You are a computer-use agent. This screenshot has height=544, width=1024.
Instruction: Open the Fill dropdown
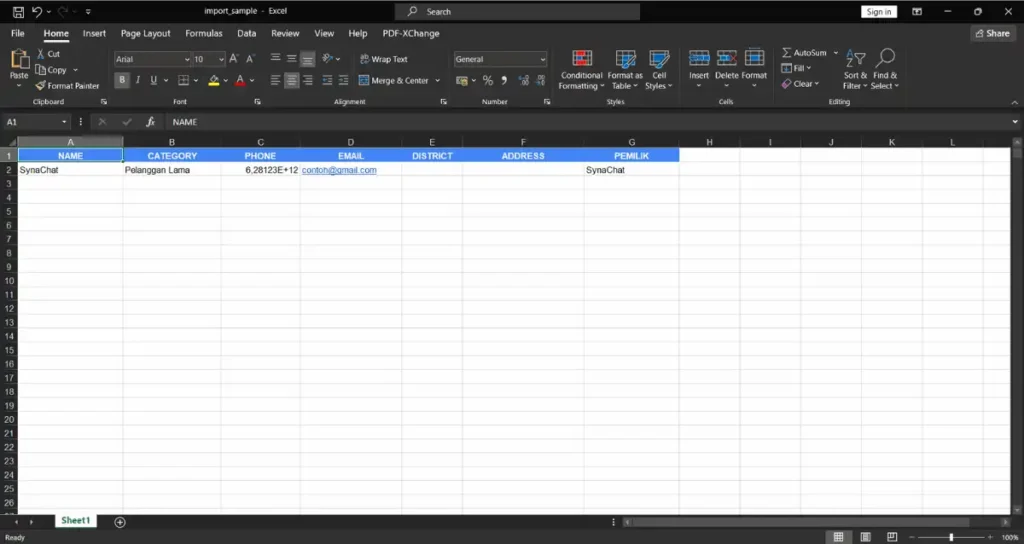pyautogui.click(x=797, y=68)
